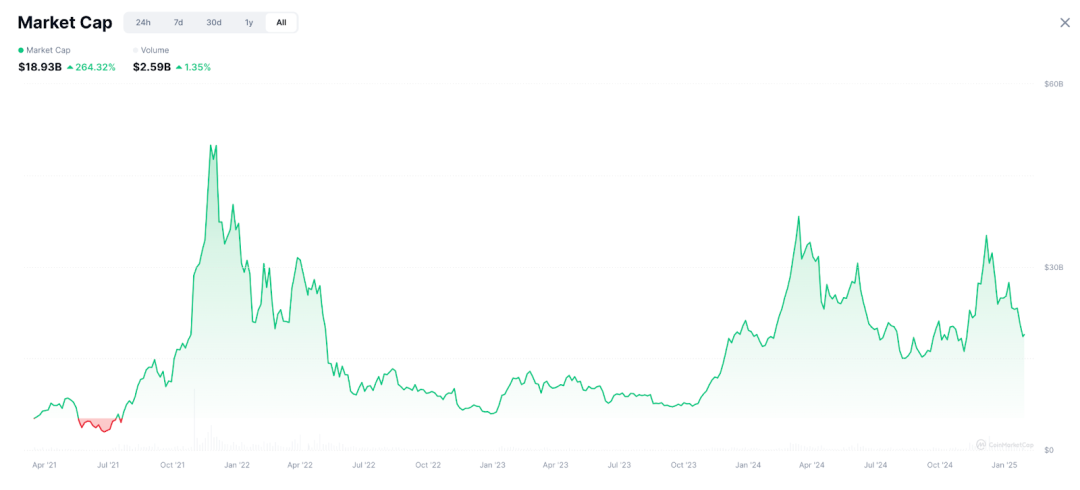Choose the 1y time range tab
This screenshot has width=1080, height=490.
[x=249, y=22]
